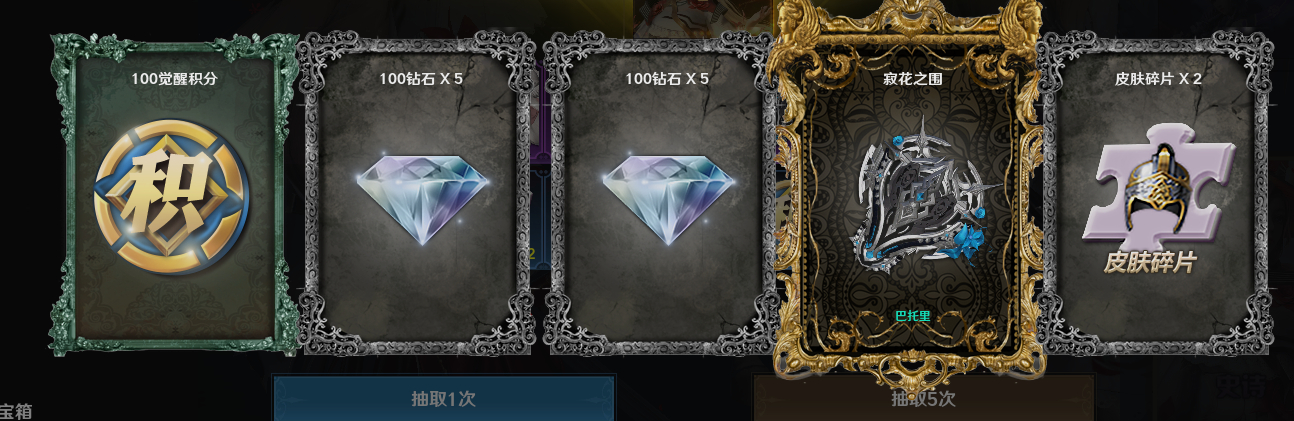Click the green 巴托里 label
This screenshot has height=421, width=1294.
coord(912,316)
